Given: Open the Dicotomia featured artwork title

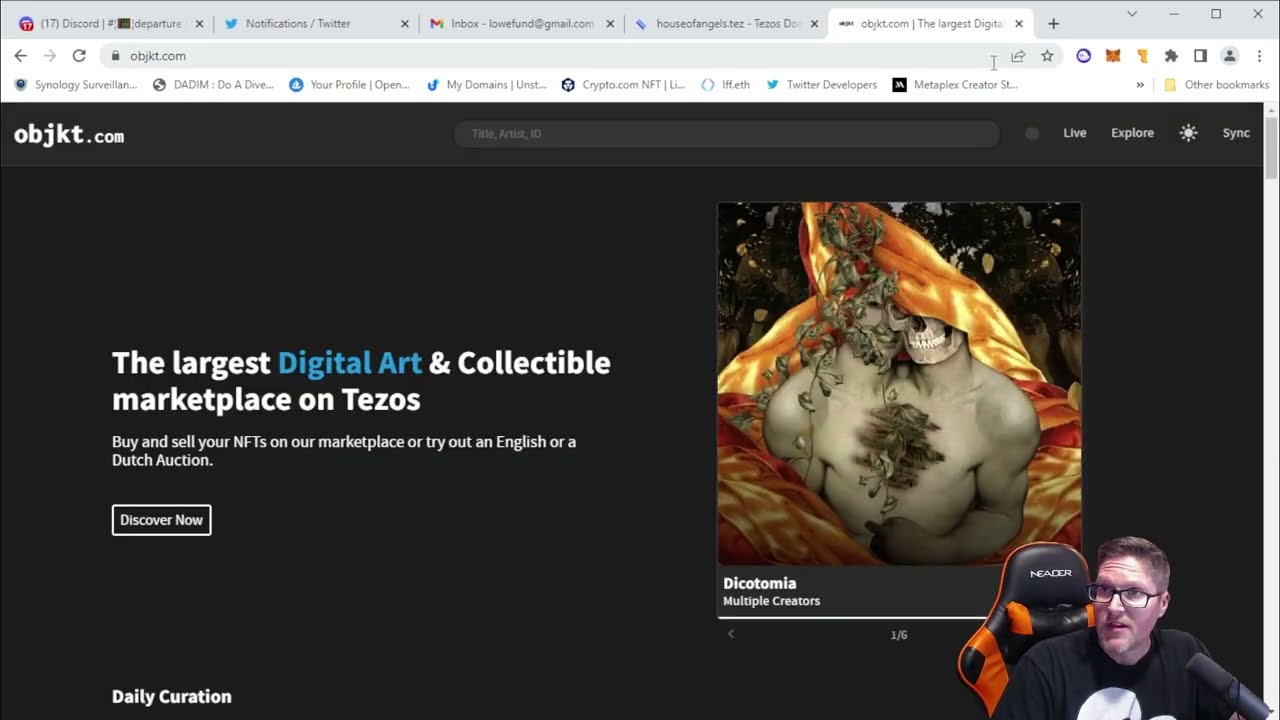Looking at the screenshot, I should point(760,583).
